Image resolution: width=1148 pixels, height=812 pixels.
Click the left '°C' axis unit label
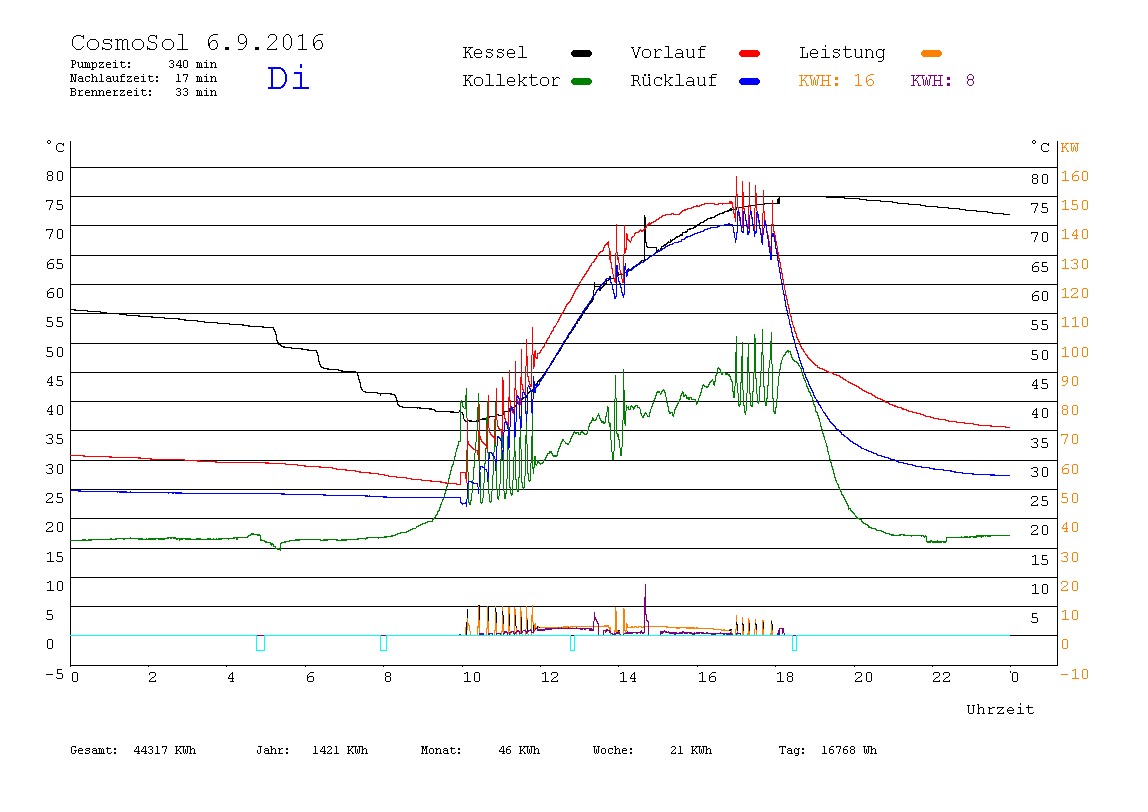(56, 146)
